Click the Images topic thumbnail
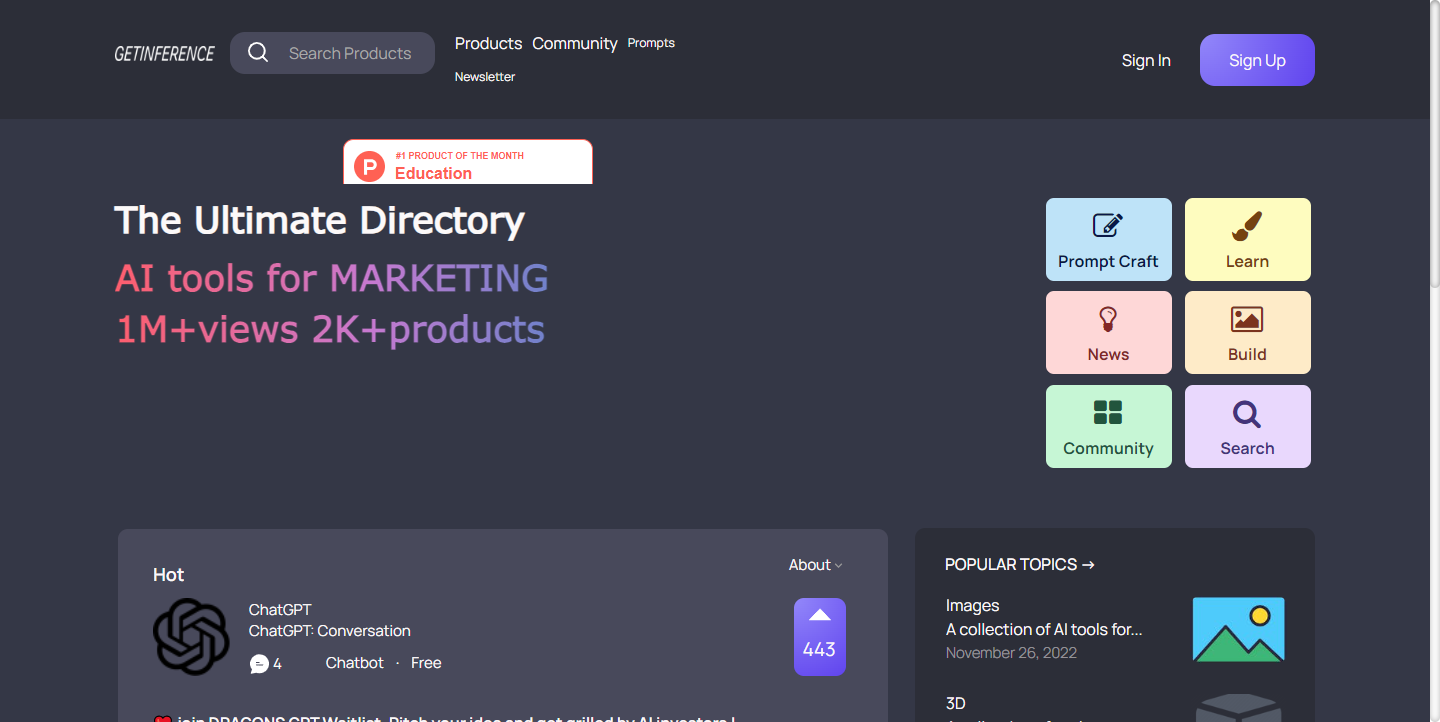Screen dimensions: 1440x722 point(1238,630)
